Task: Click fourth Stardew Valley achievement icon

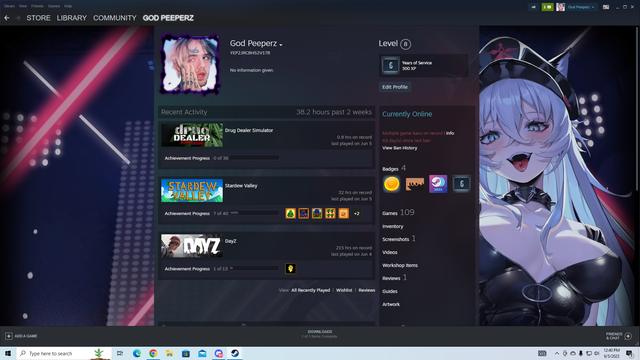Action: [x=330, y=213]
